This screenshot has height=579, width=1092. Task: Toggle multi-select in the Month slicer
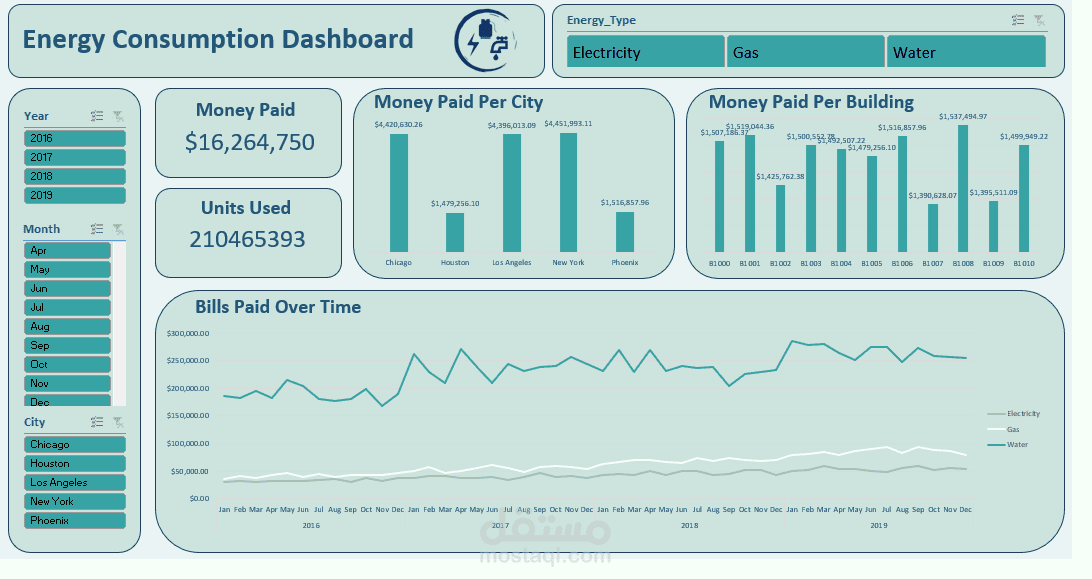[97, 229]
